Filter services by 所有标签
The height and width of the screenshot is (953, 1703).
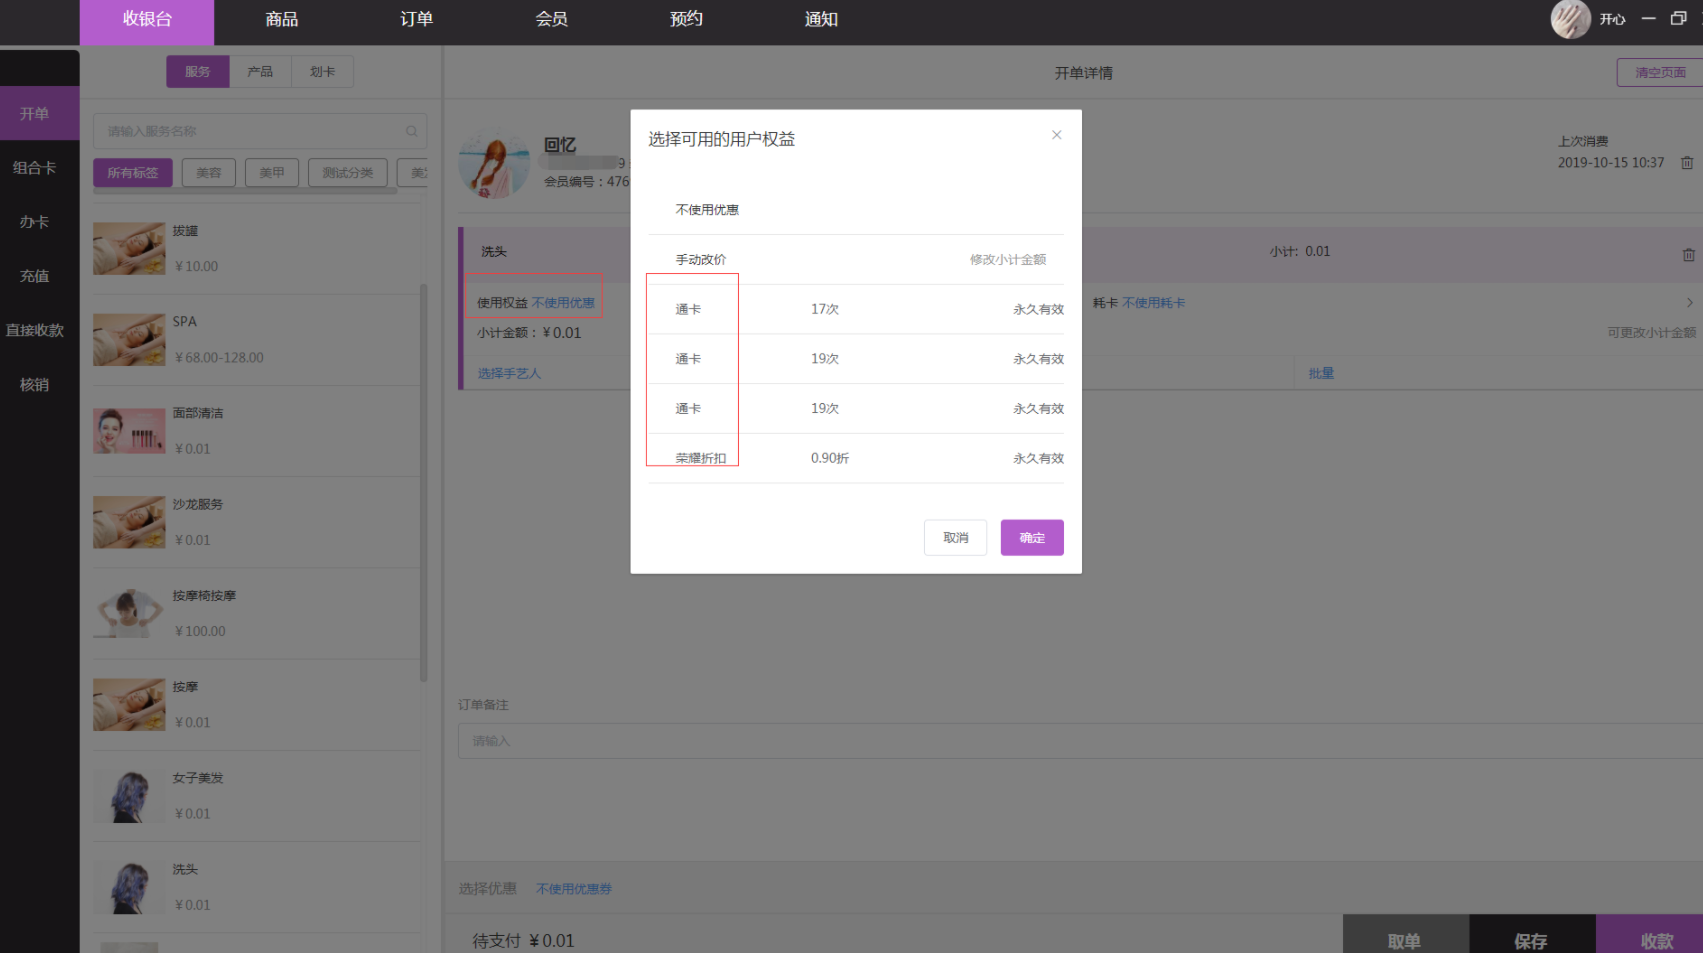click(x=133, y=173)
